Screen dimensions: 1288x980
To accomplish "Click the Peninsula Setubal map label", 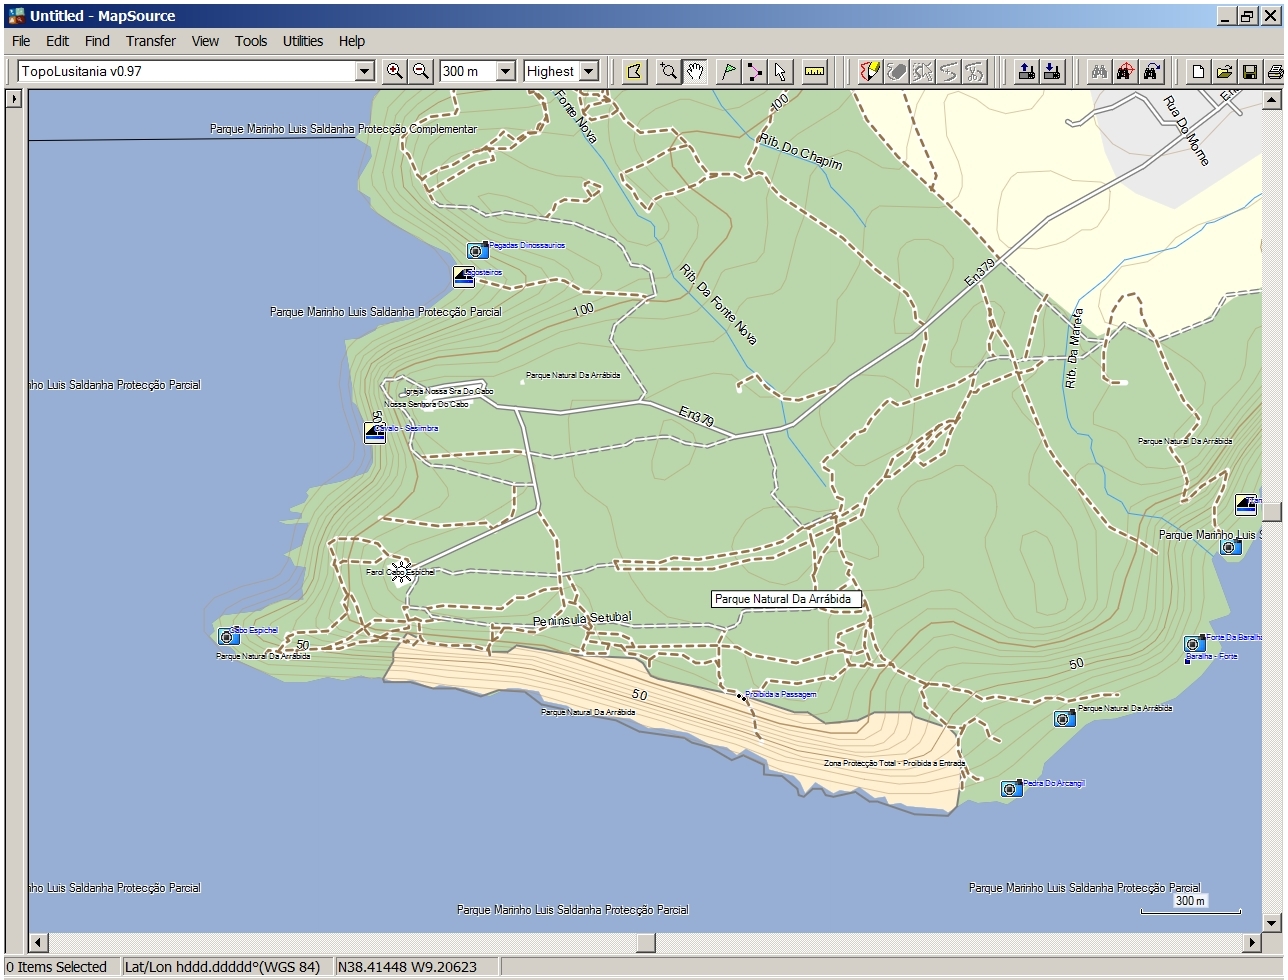I will point(582,619).
